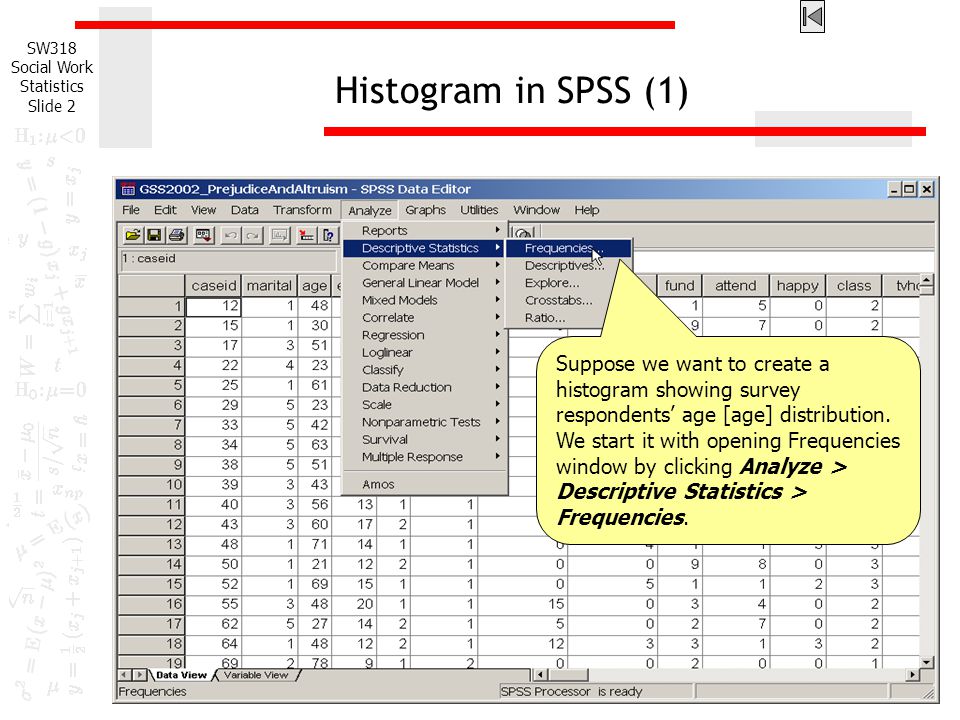Click the Print toolbar icon
The height and width of the screenshot is (720, 960).
coord(177,235)
